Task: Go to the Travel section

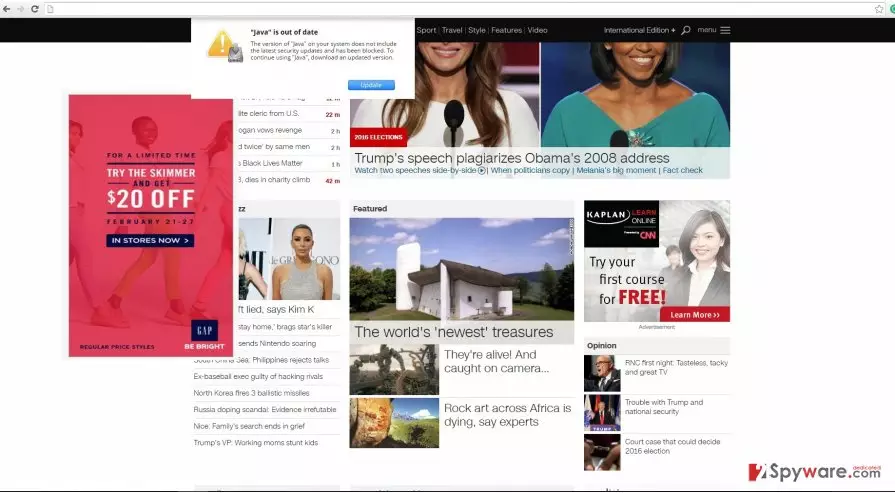Action: pyautogui.click(x=451, y=30)
